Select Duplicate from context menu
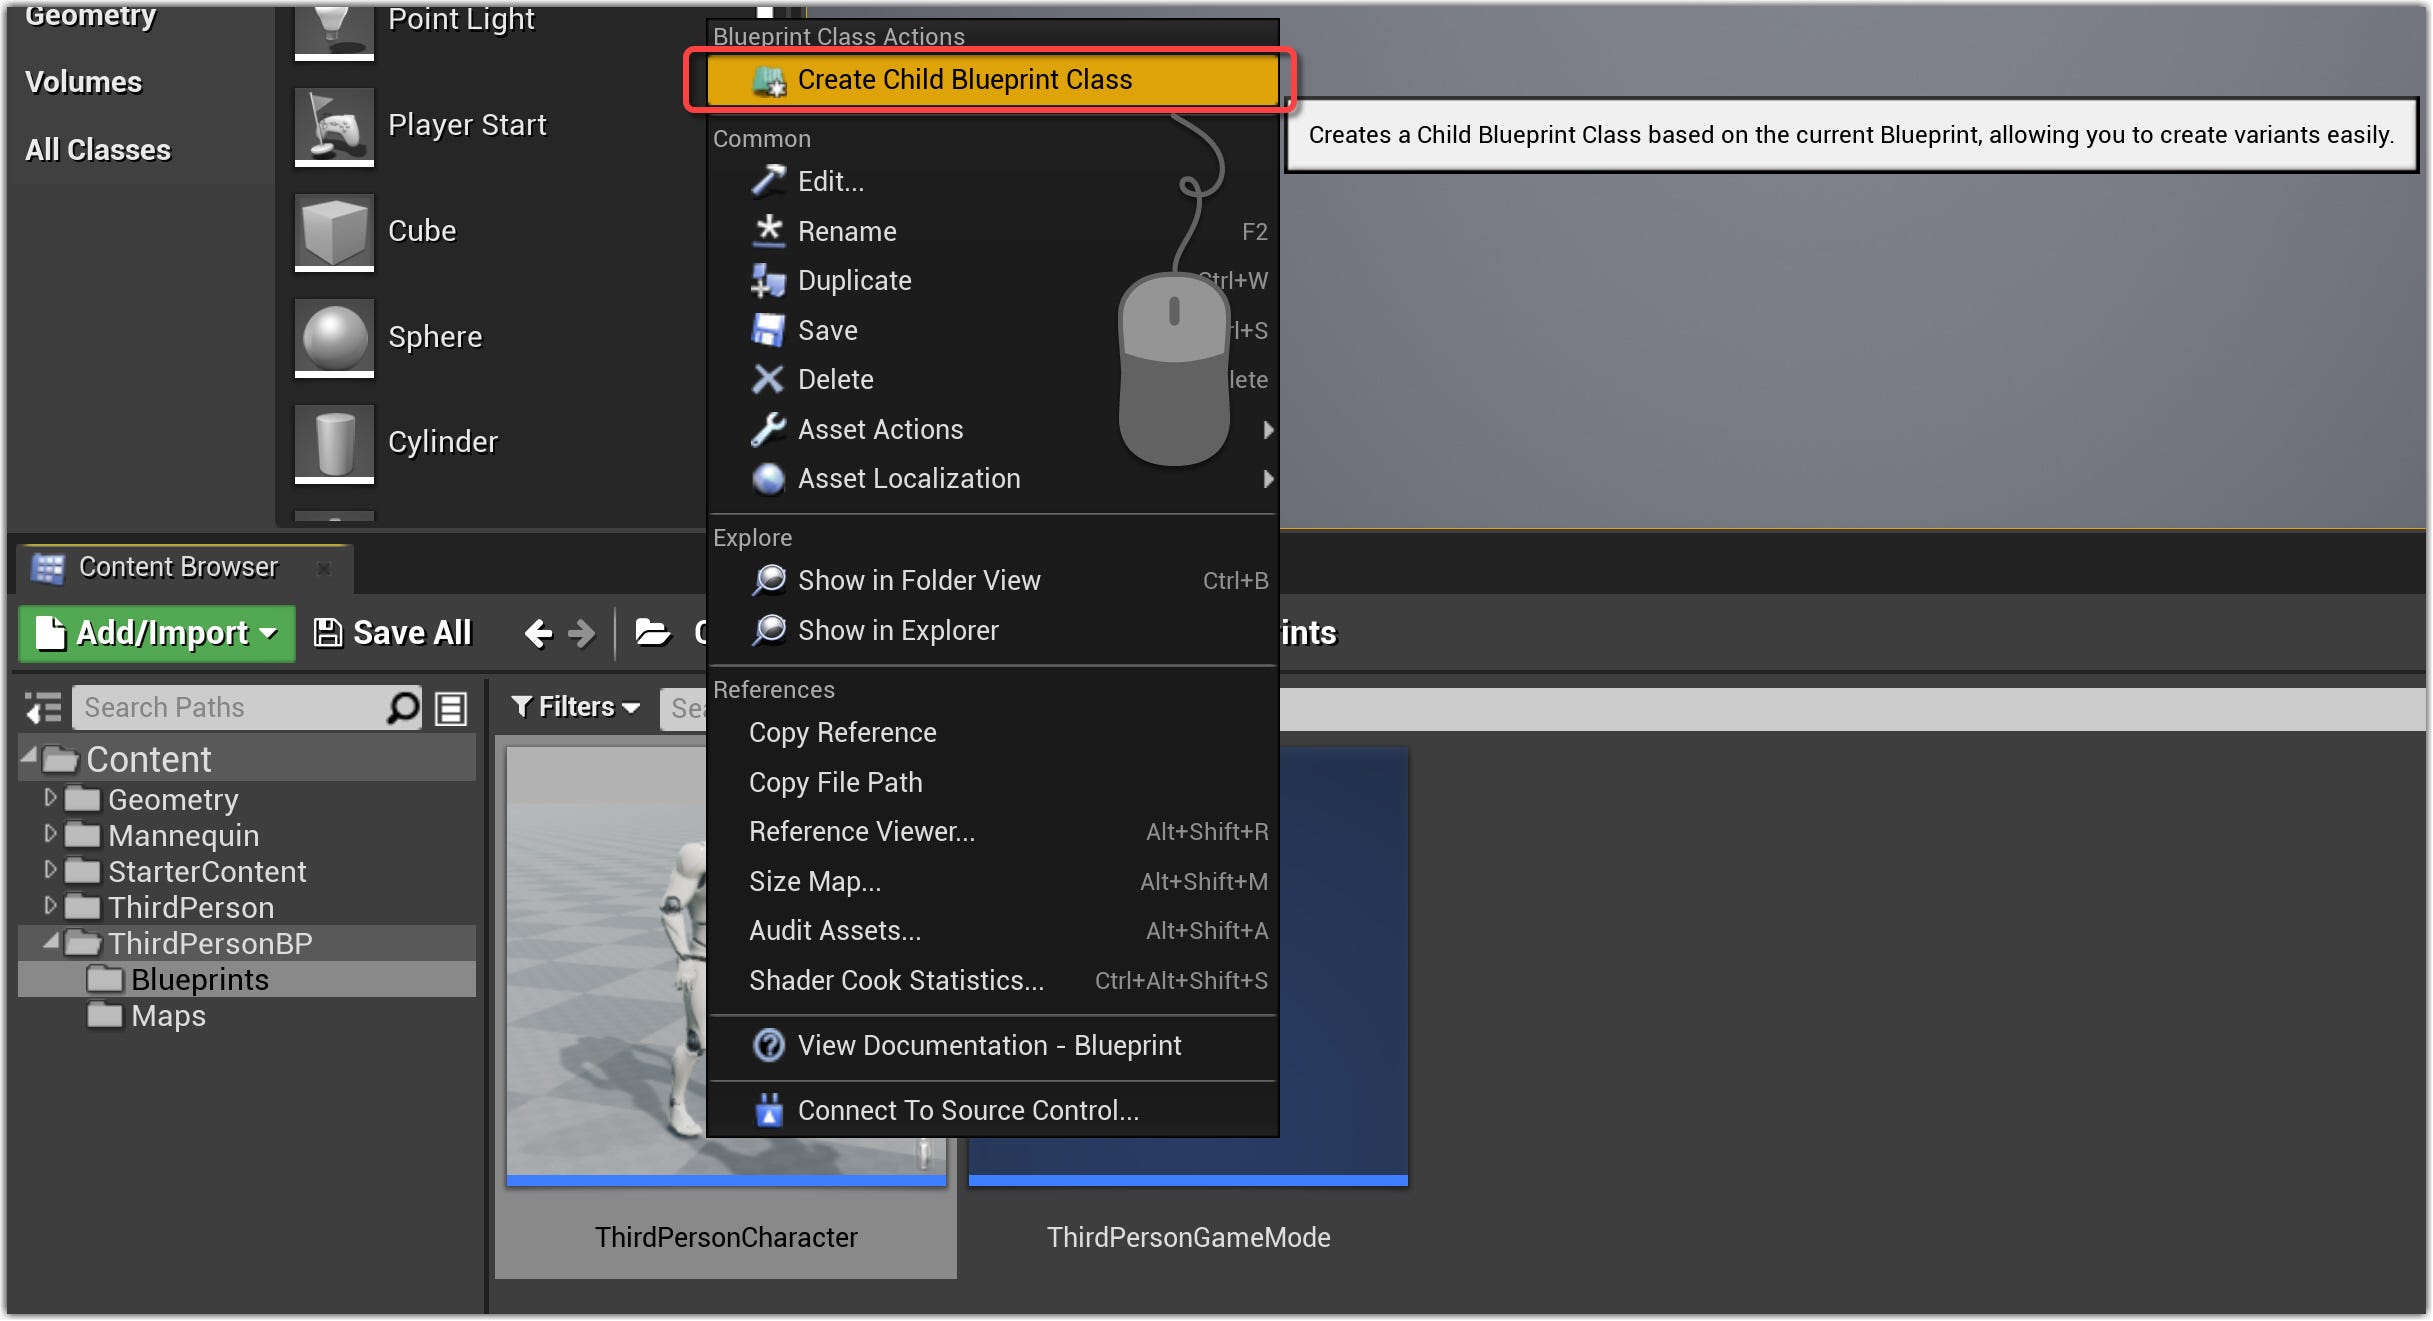 coord(854,281)
